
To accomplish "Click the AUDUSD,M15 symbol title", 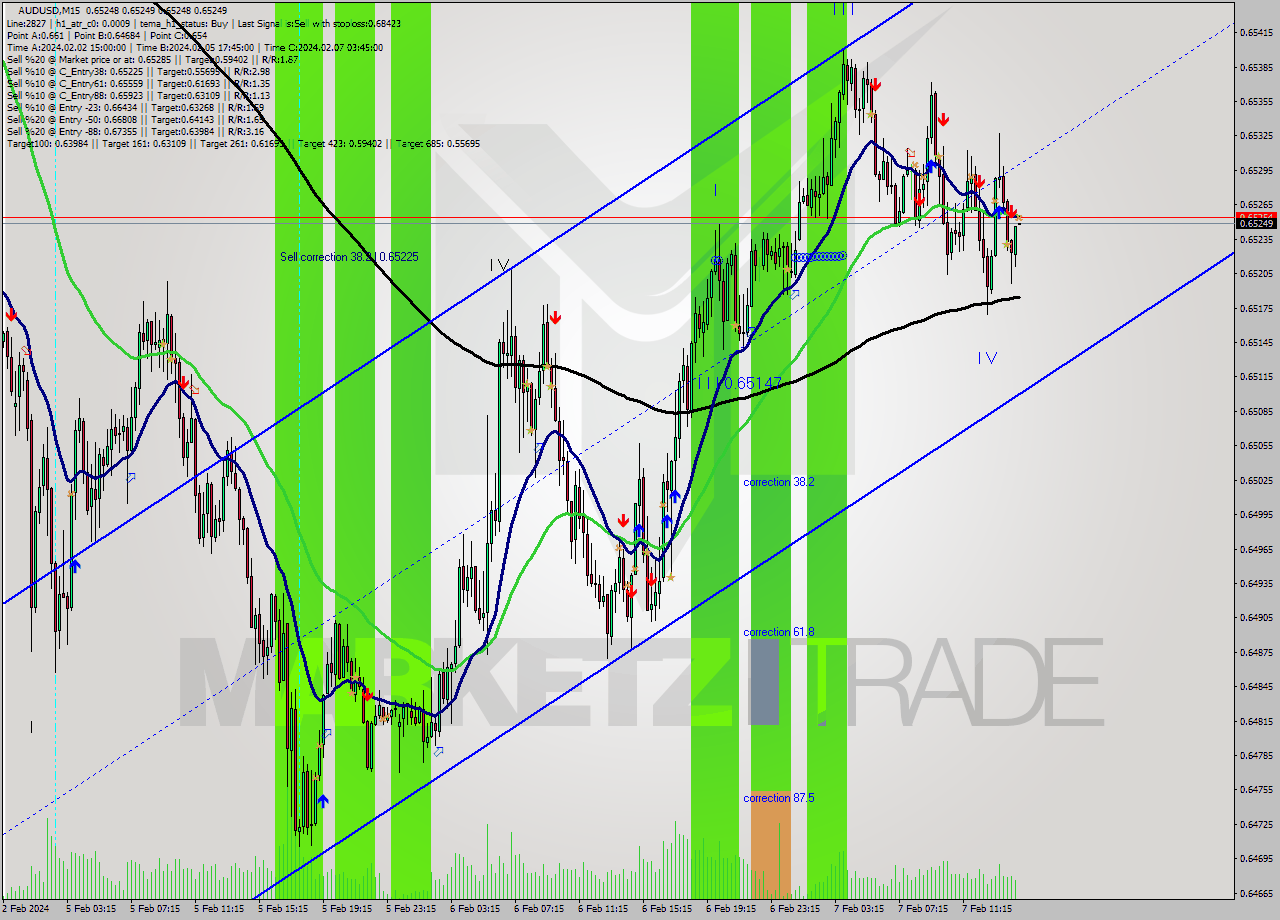I will 48,10.
